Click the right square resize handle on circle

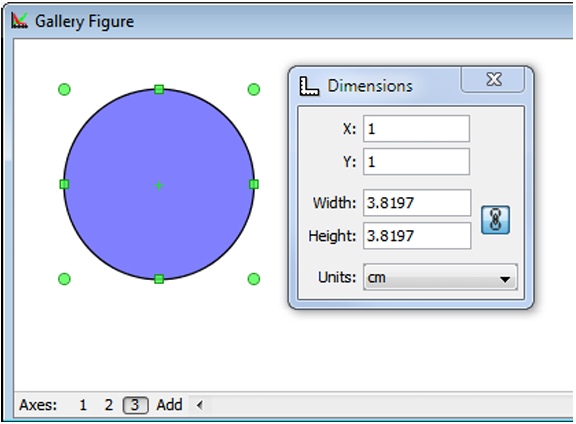click(254, 184)
